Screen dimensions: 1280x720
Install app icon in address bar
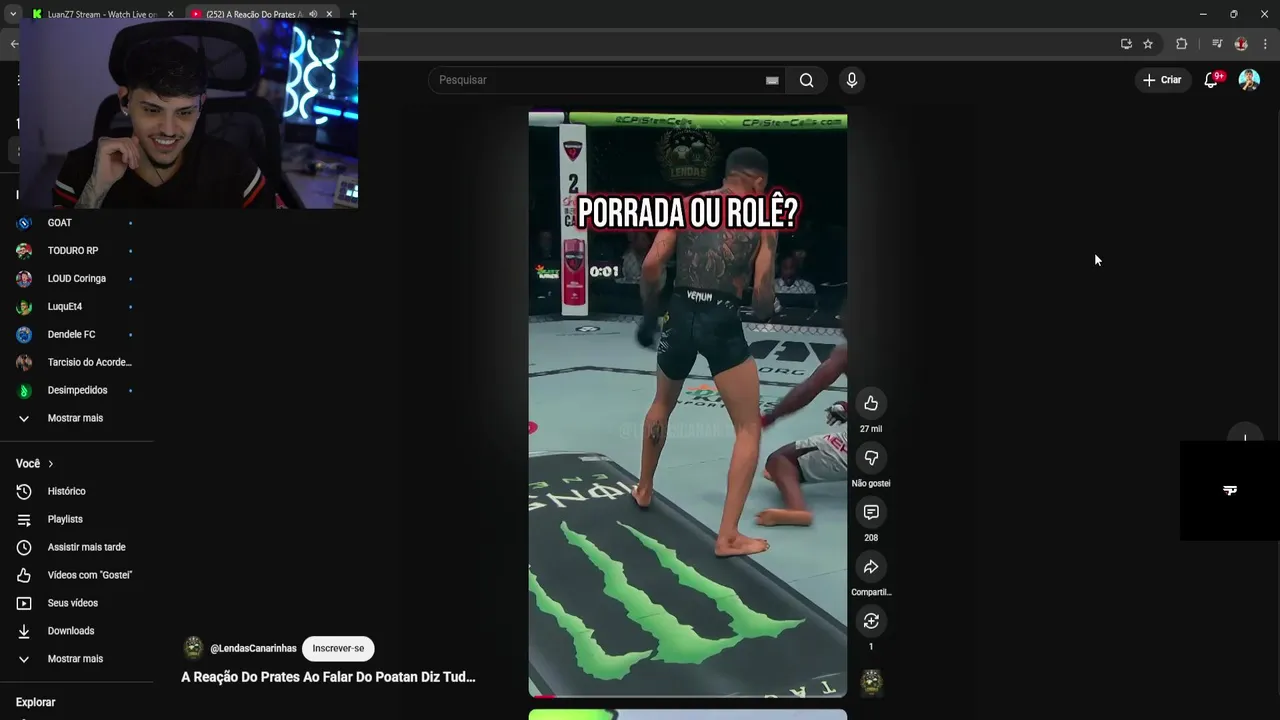tap(1126, 44)
